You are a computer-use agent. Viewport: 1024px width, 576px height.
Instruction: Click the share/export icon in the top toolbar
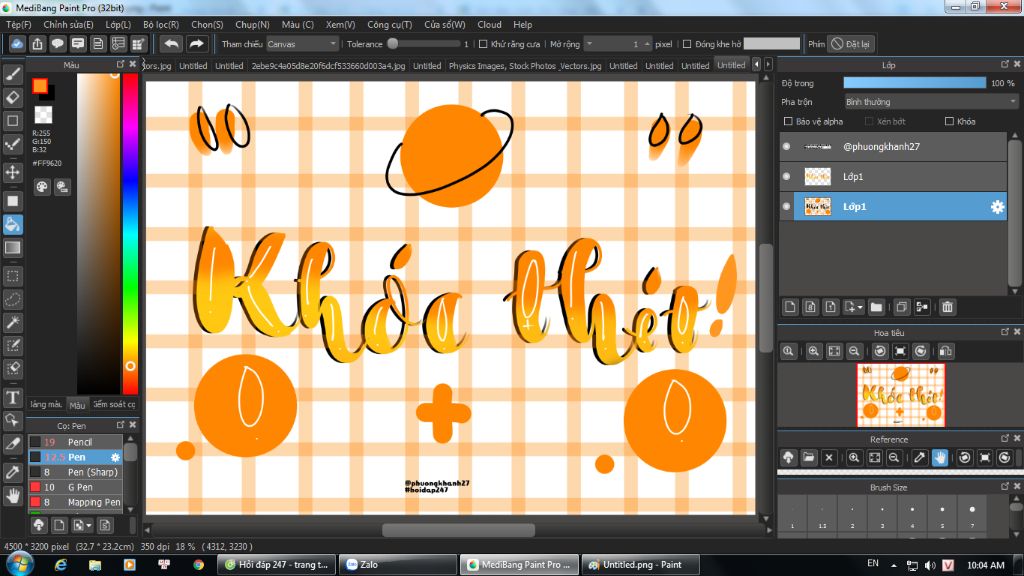click(x=37, y=44)
